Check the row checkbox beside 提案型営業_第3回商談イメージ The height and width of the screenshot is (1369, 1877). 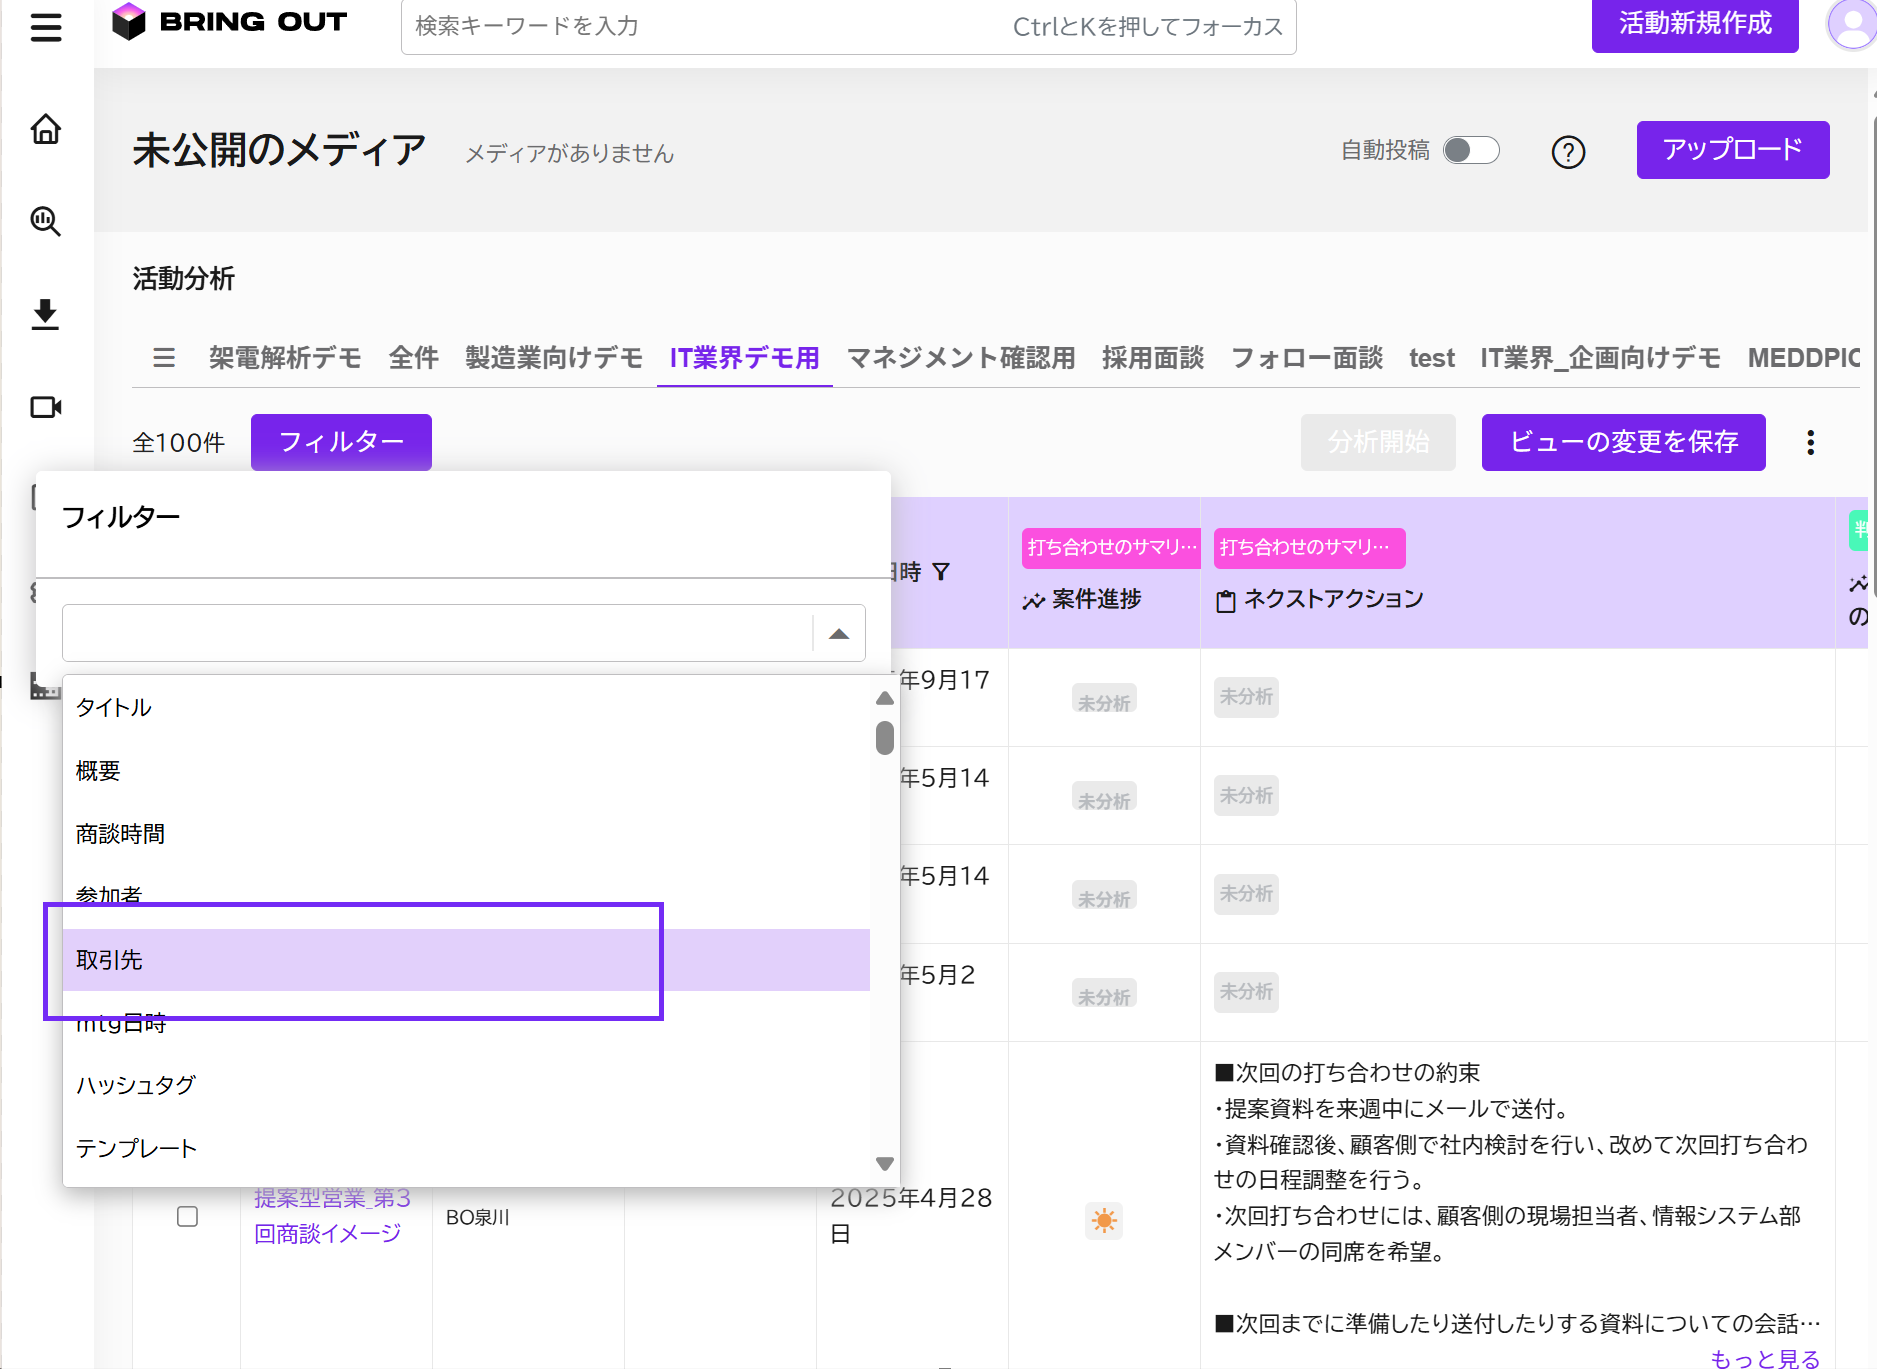(187, 1216)
